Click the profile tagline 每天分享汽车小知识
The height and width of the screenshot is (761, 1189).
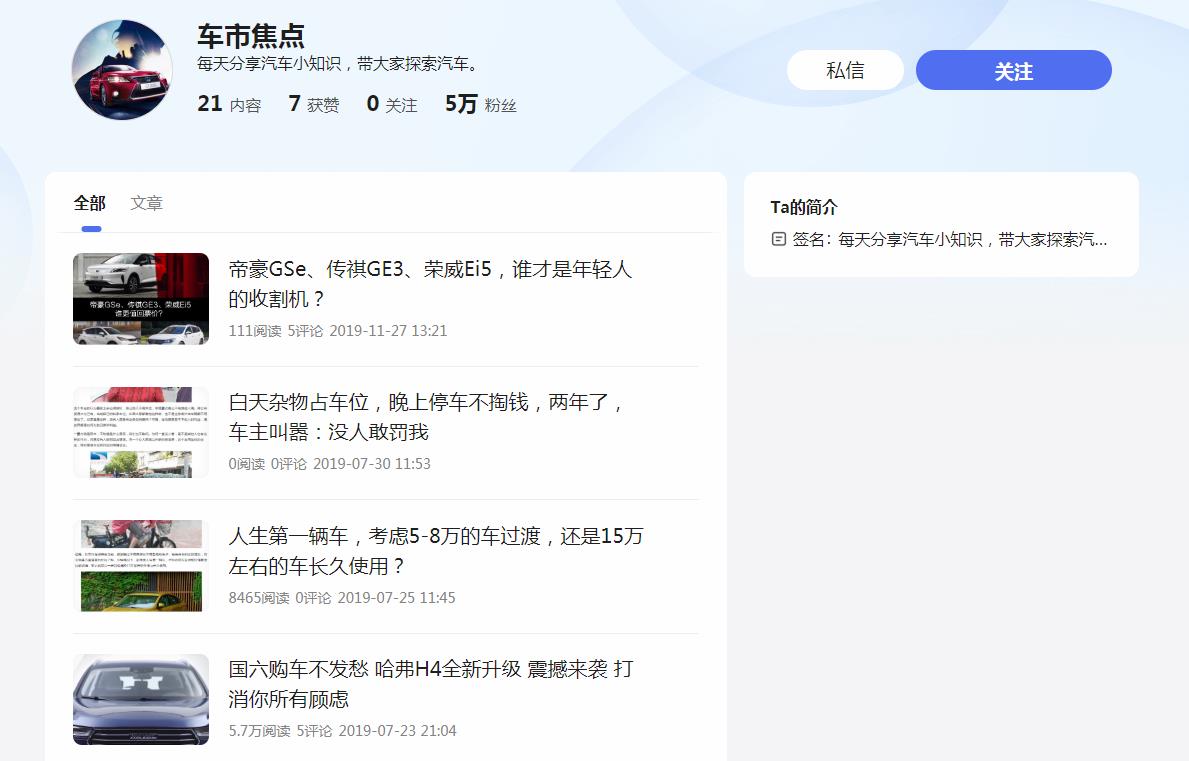point(338,64)
